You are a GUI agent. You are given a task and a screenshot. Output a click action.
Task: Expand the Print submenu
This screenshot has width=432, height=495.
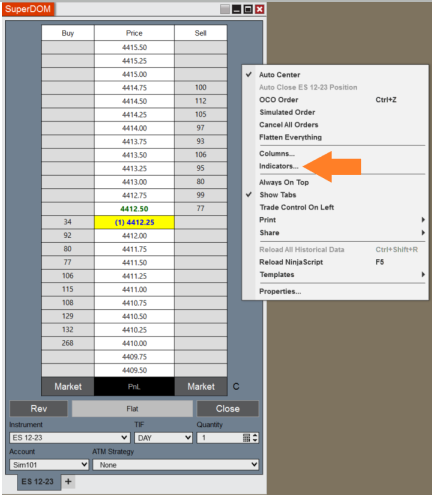pyautogui.click(x=335, y=220)
